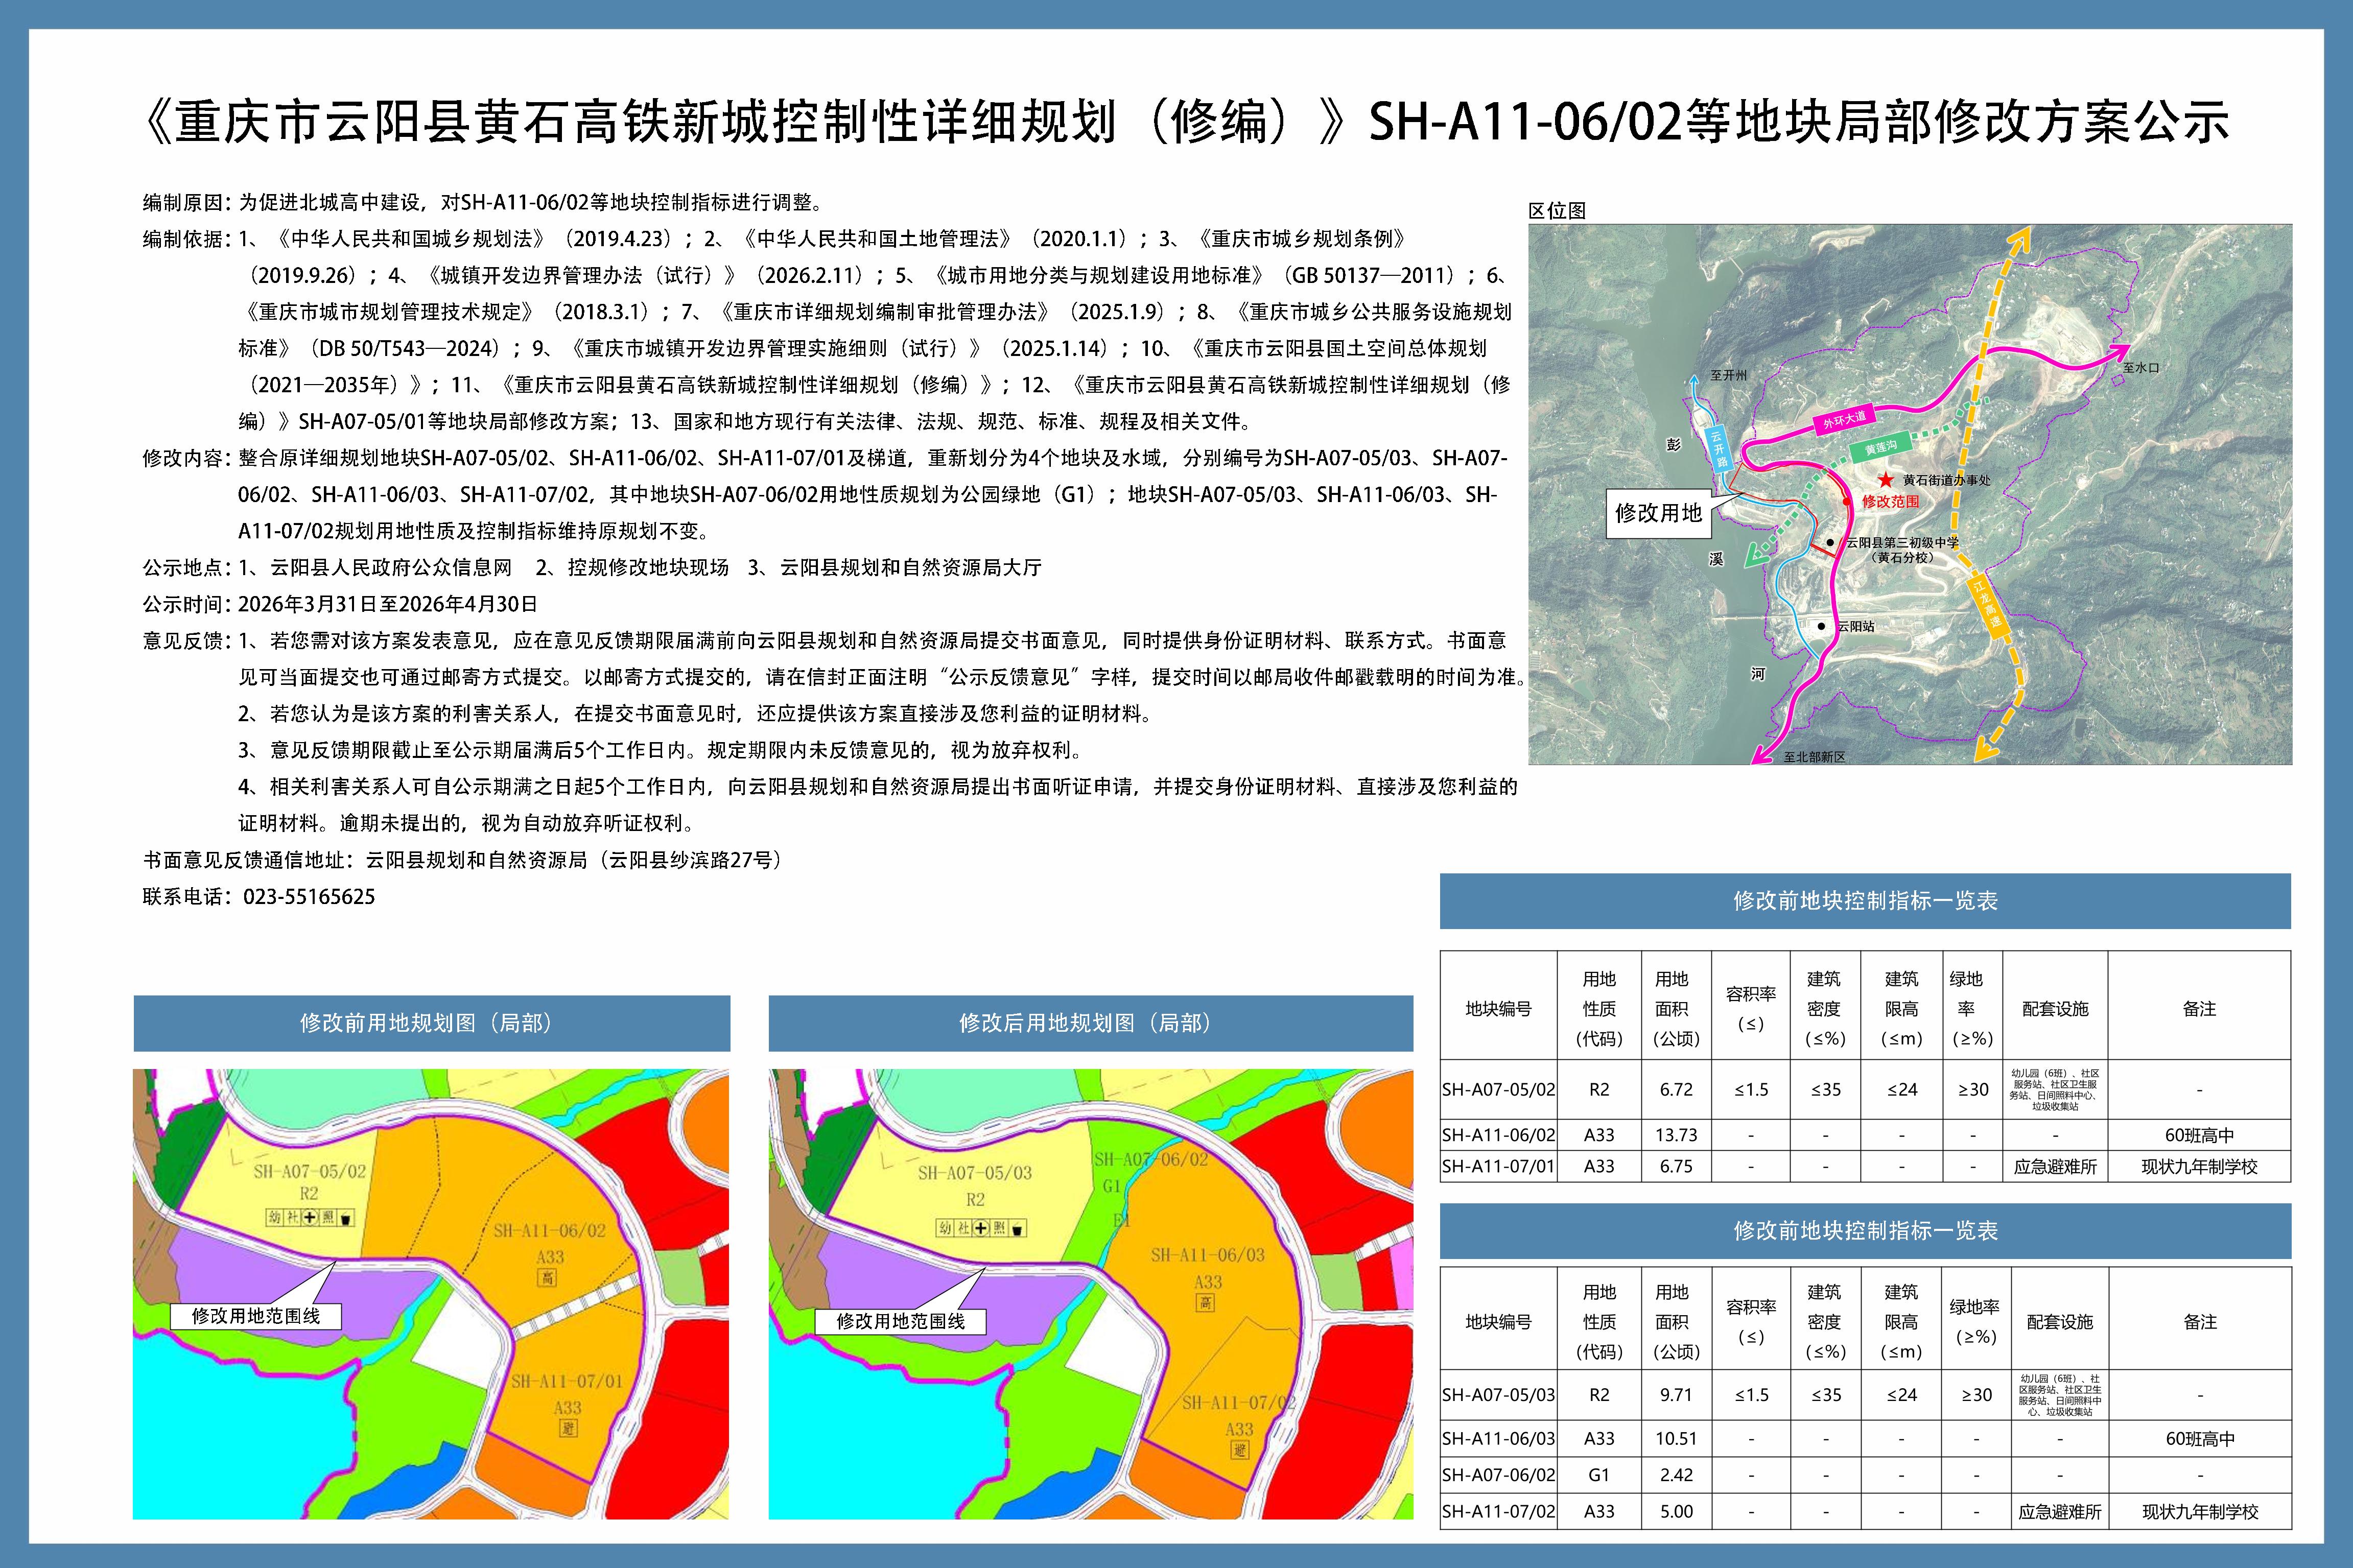Click the 避 shelter symbol in SH-A11-07/01 plot
The height and width of the screenshot is (1568, 2353).
pyautogui.click(x=568, y=1429)
